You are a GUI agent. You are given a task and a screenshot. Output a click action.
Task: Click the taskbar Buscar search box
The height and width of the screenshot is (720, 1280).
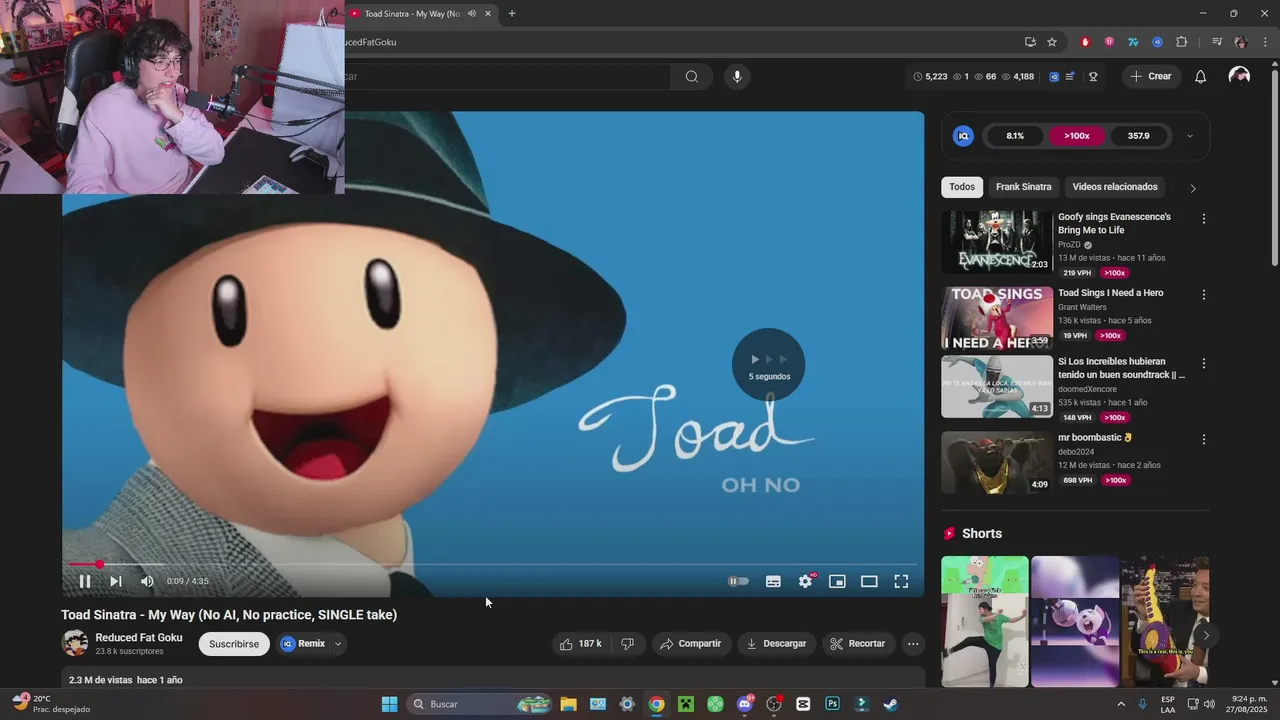tap(481, 704)
